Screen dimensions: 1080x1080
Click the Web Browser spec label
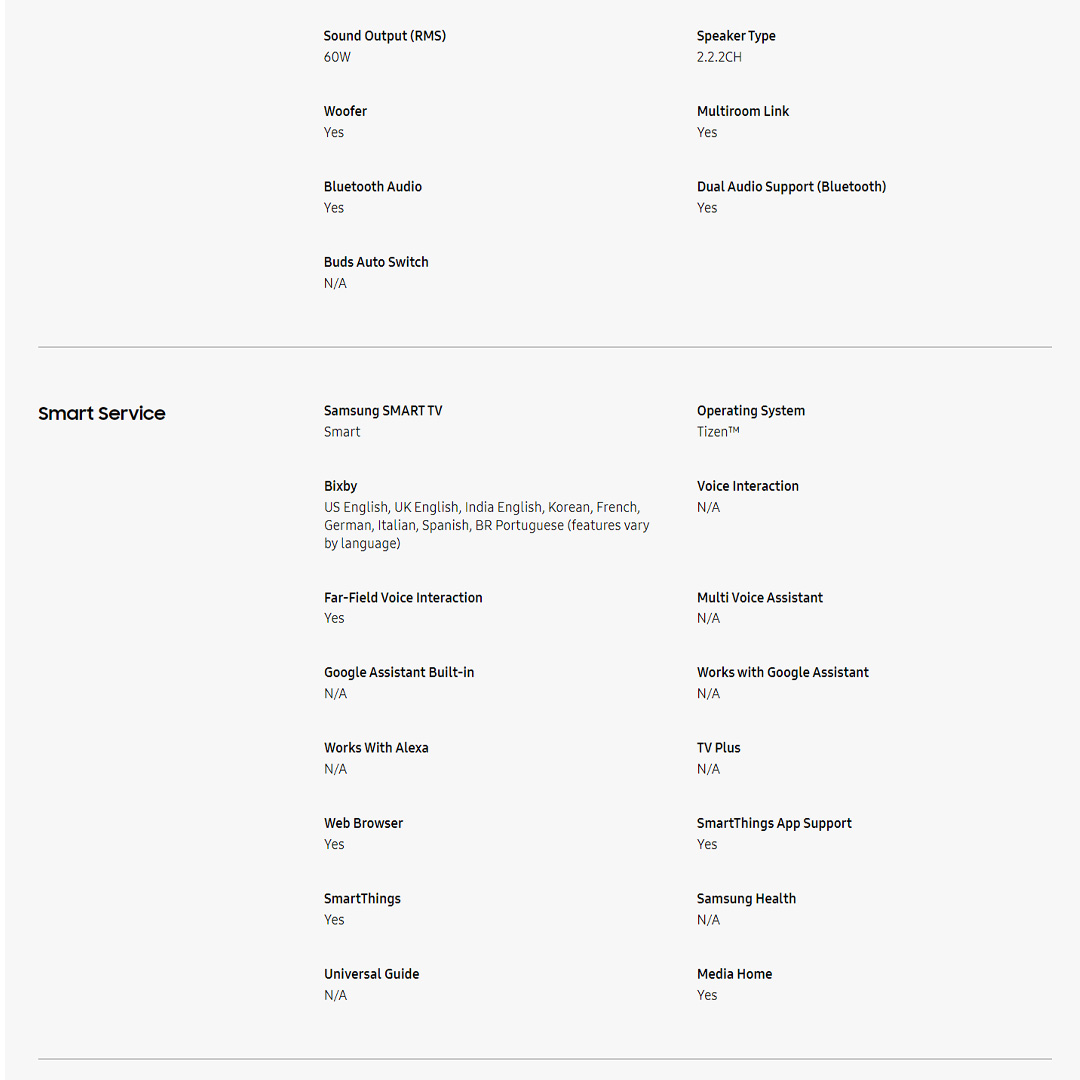click(364, 824)
